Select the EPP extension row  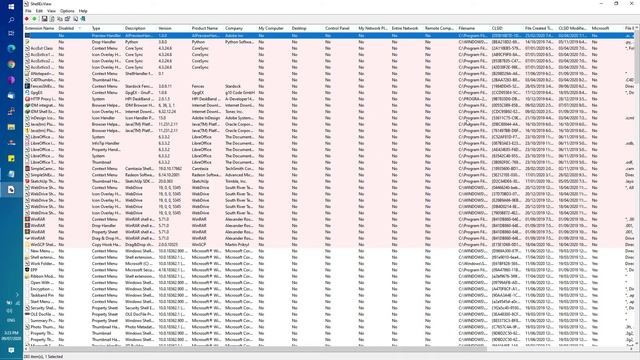click(329, 270)
